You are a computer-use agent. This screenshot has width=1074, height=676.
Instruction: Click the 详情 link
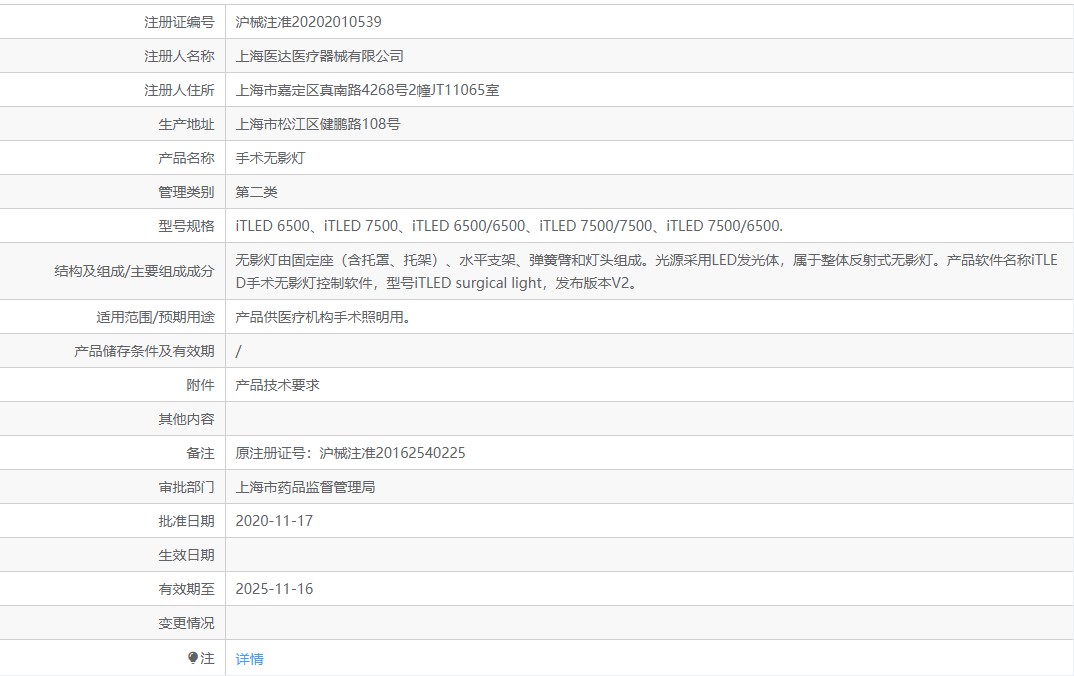point(249,659)
